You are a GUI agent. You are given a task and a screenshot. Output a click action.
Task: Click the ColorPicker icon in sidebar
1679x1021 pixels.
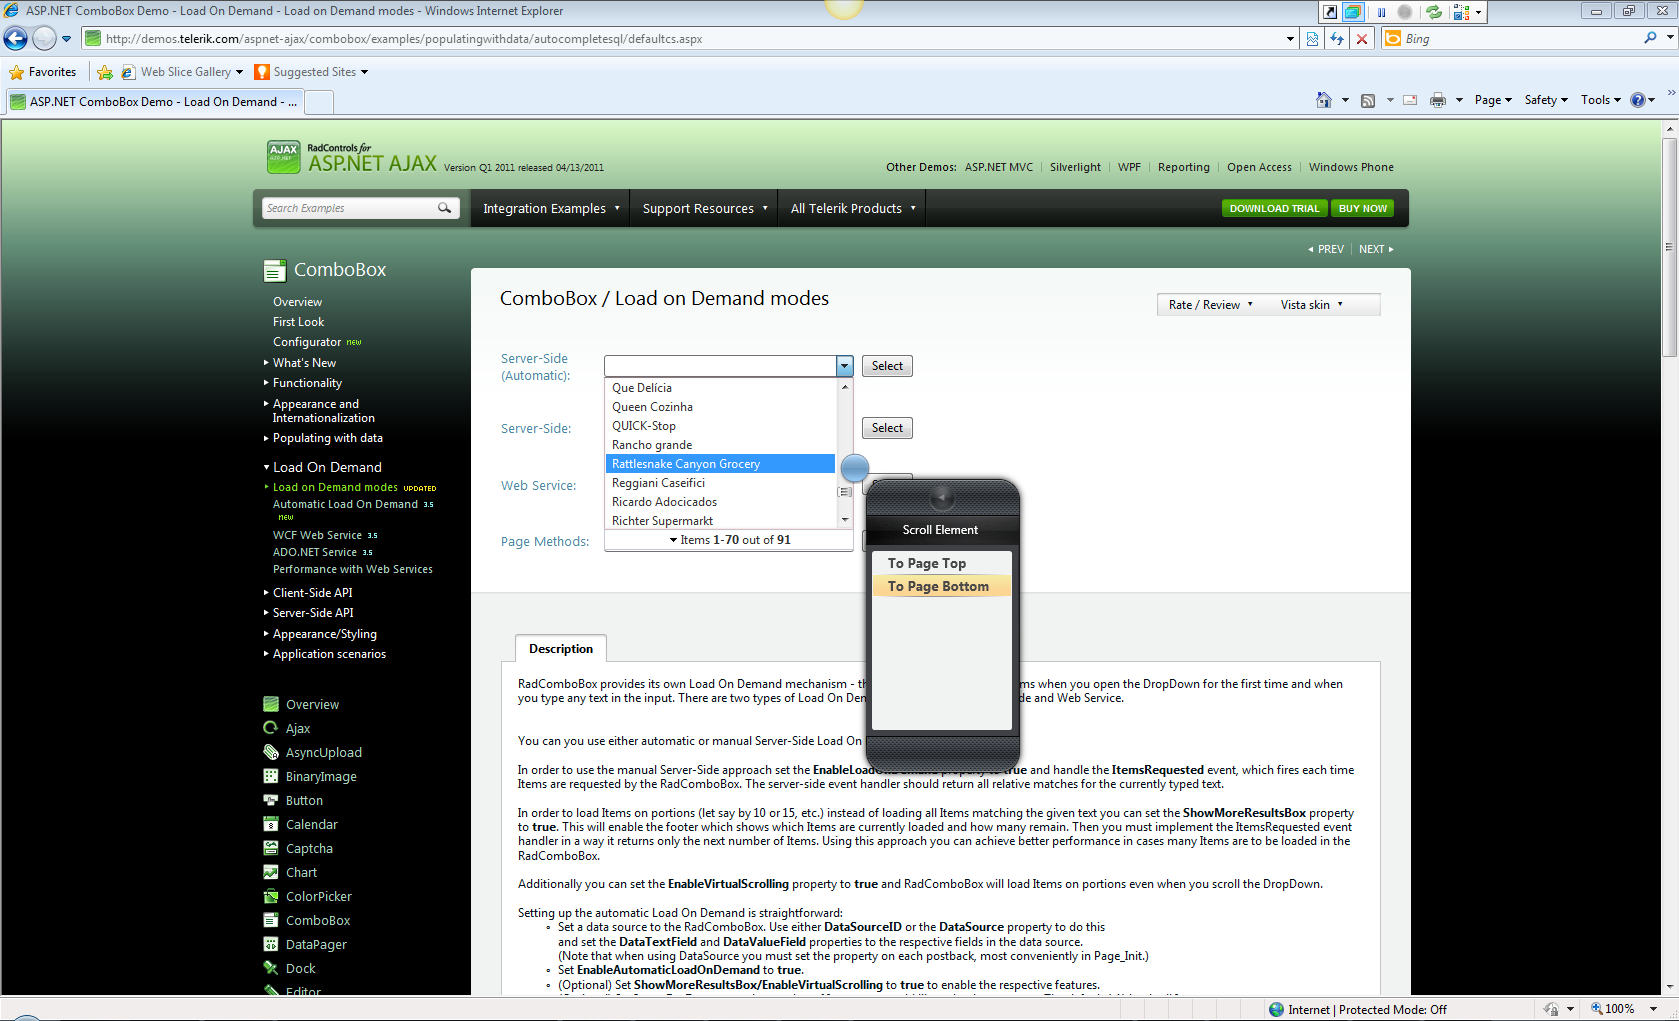pos(270,896)
